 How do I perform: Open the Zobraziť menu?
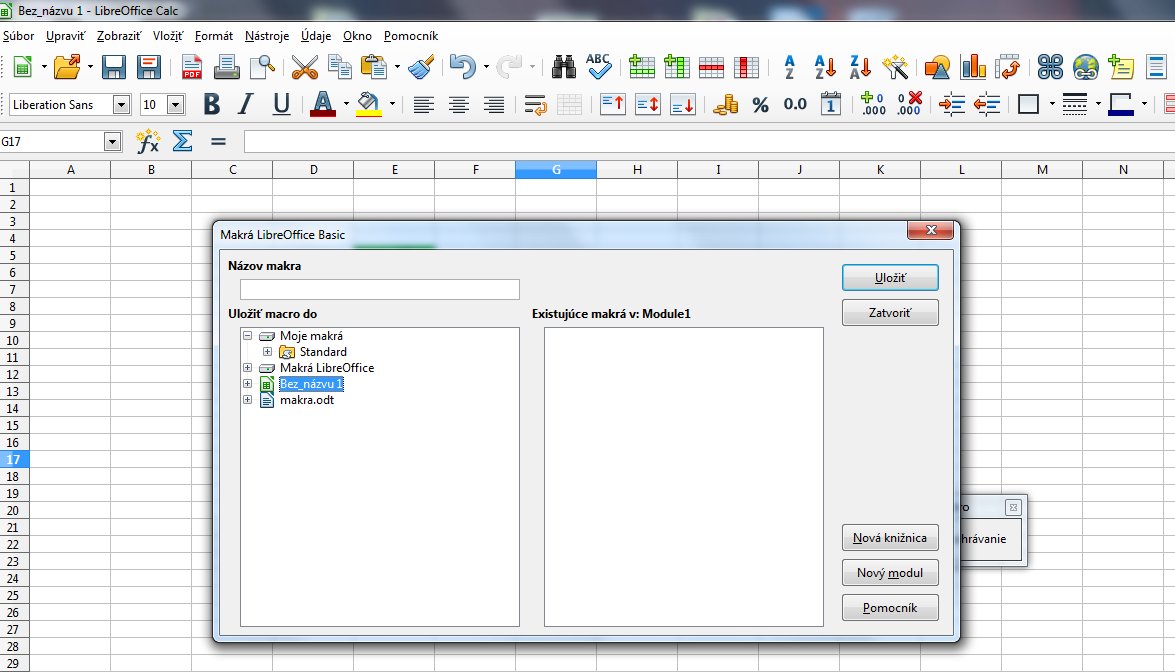[119, 36]
